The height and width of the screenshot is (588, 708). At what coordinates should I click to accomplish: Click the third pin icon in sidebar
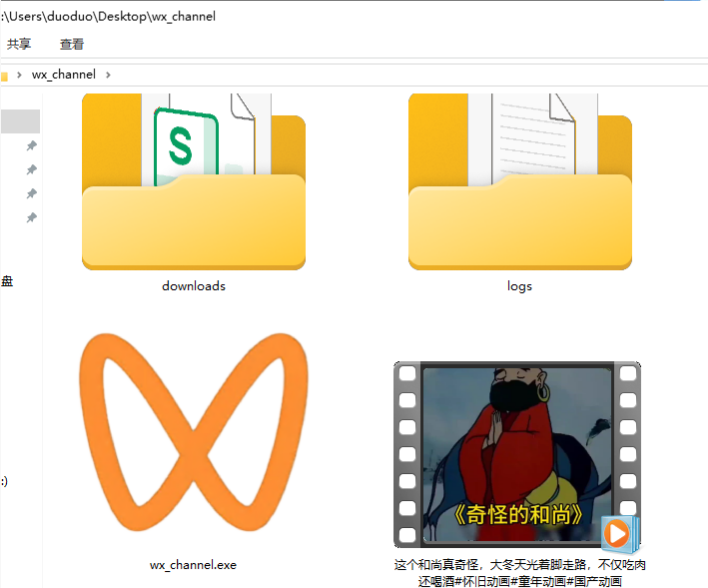coord(31,194)
